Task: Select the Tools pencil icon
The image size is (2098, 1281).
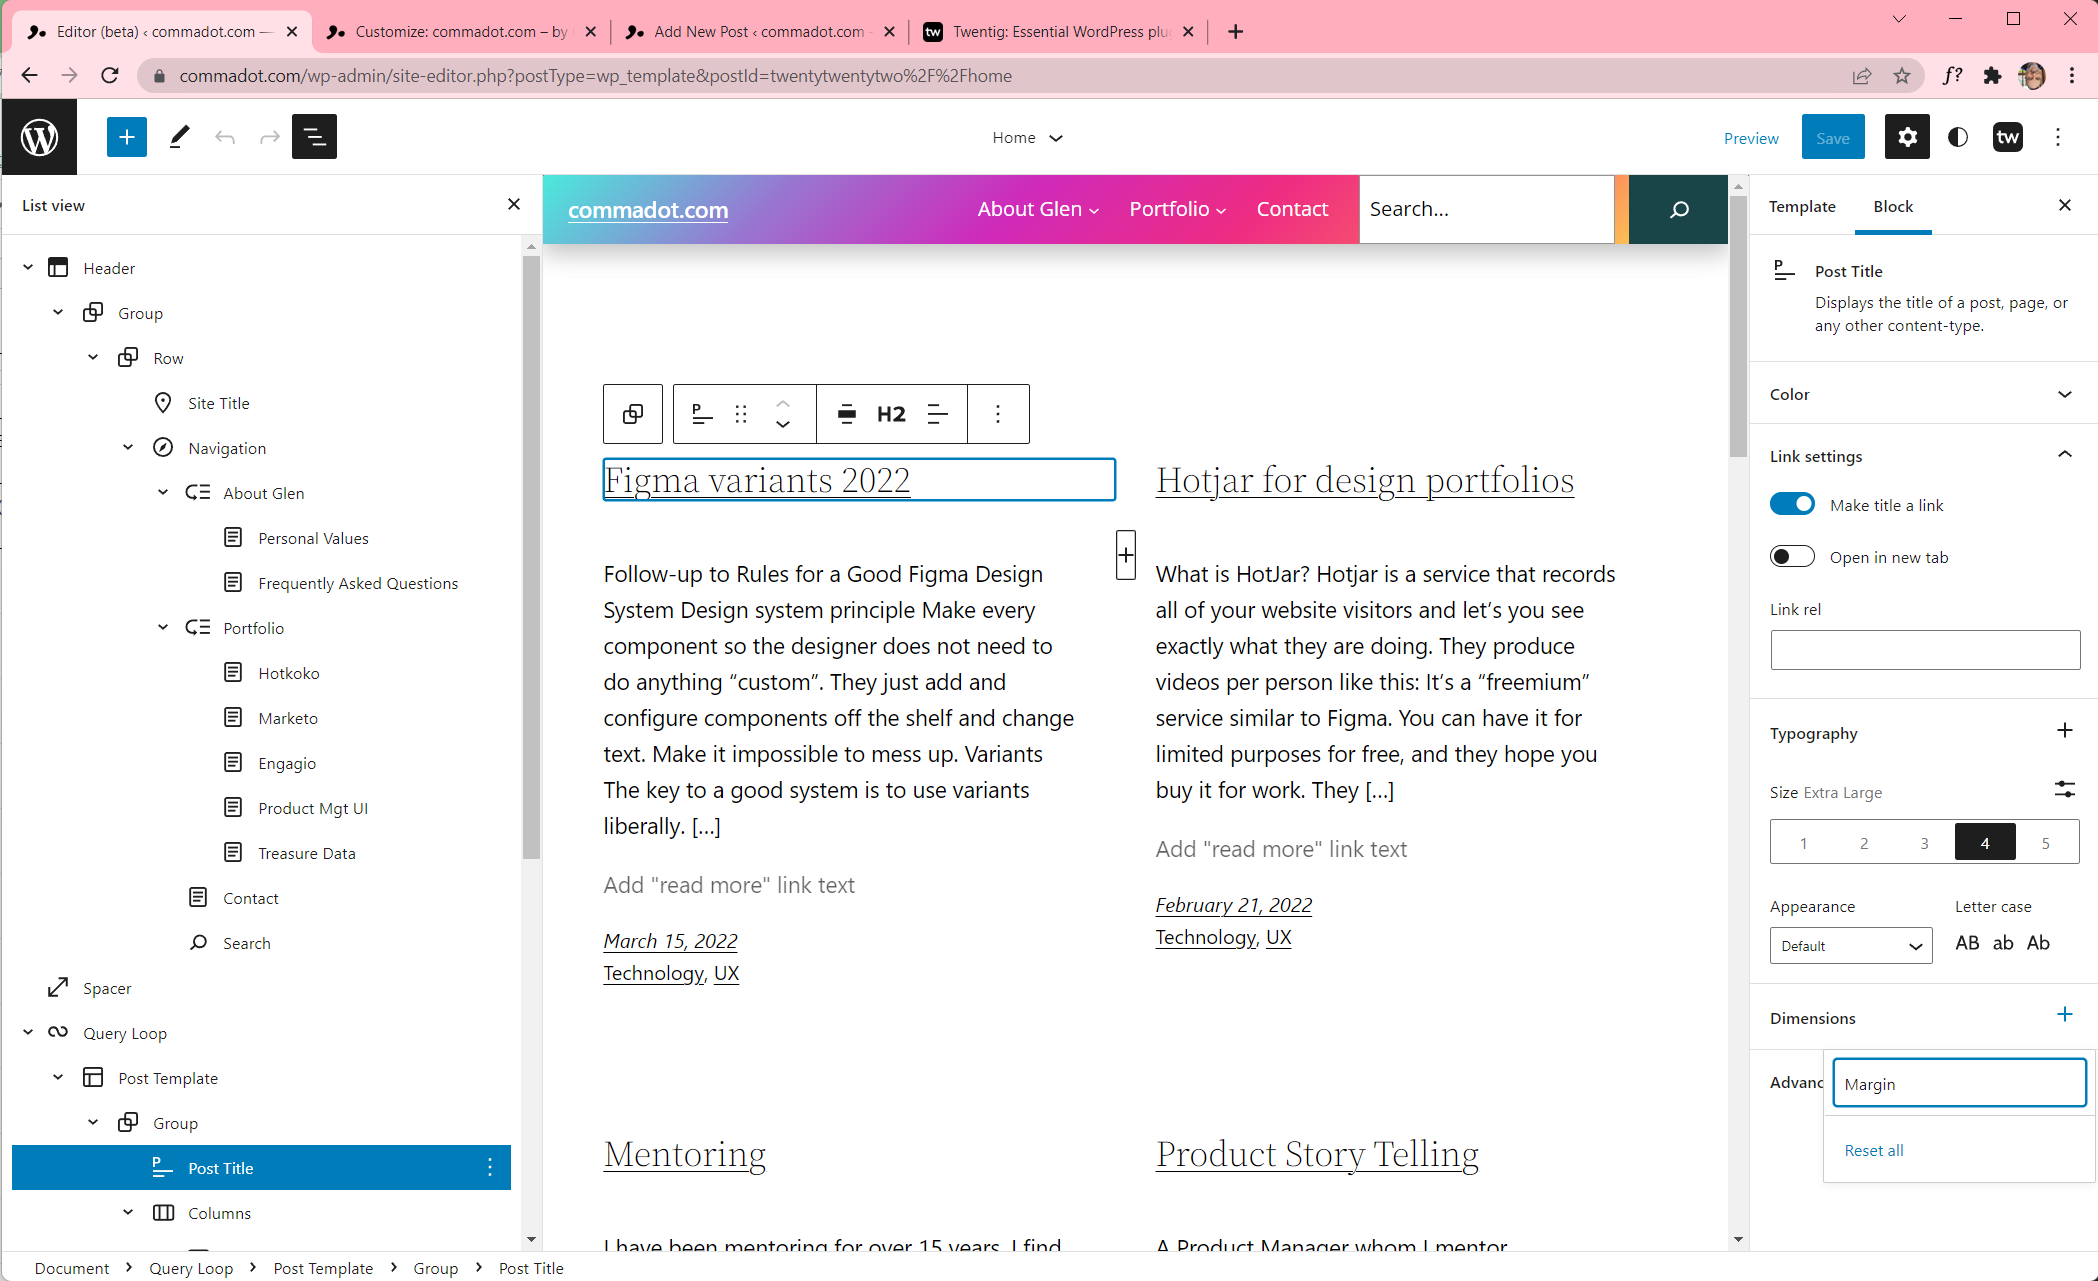Action: point(178,137)
